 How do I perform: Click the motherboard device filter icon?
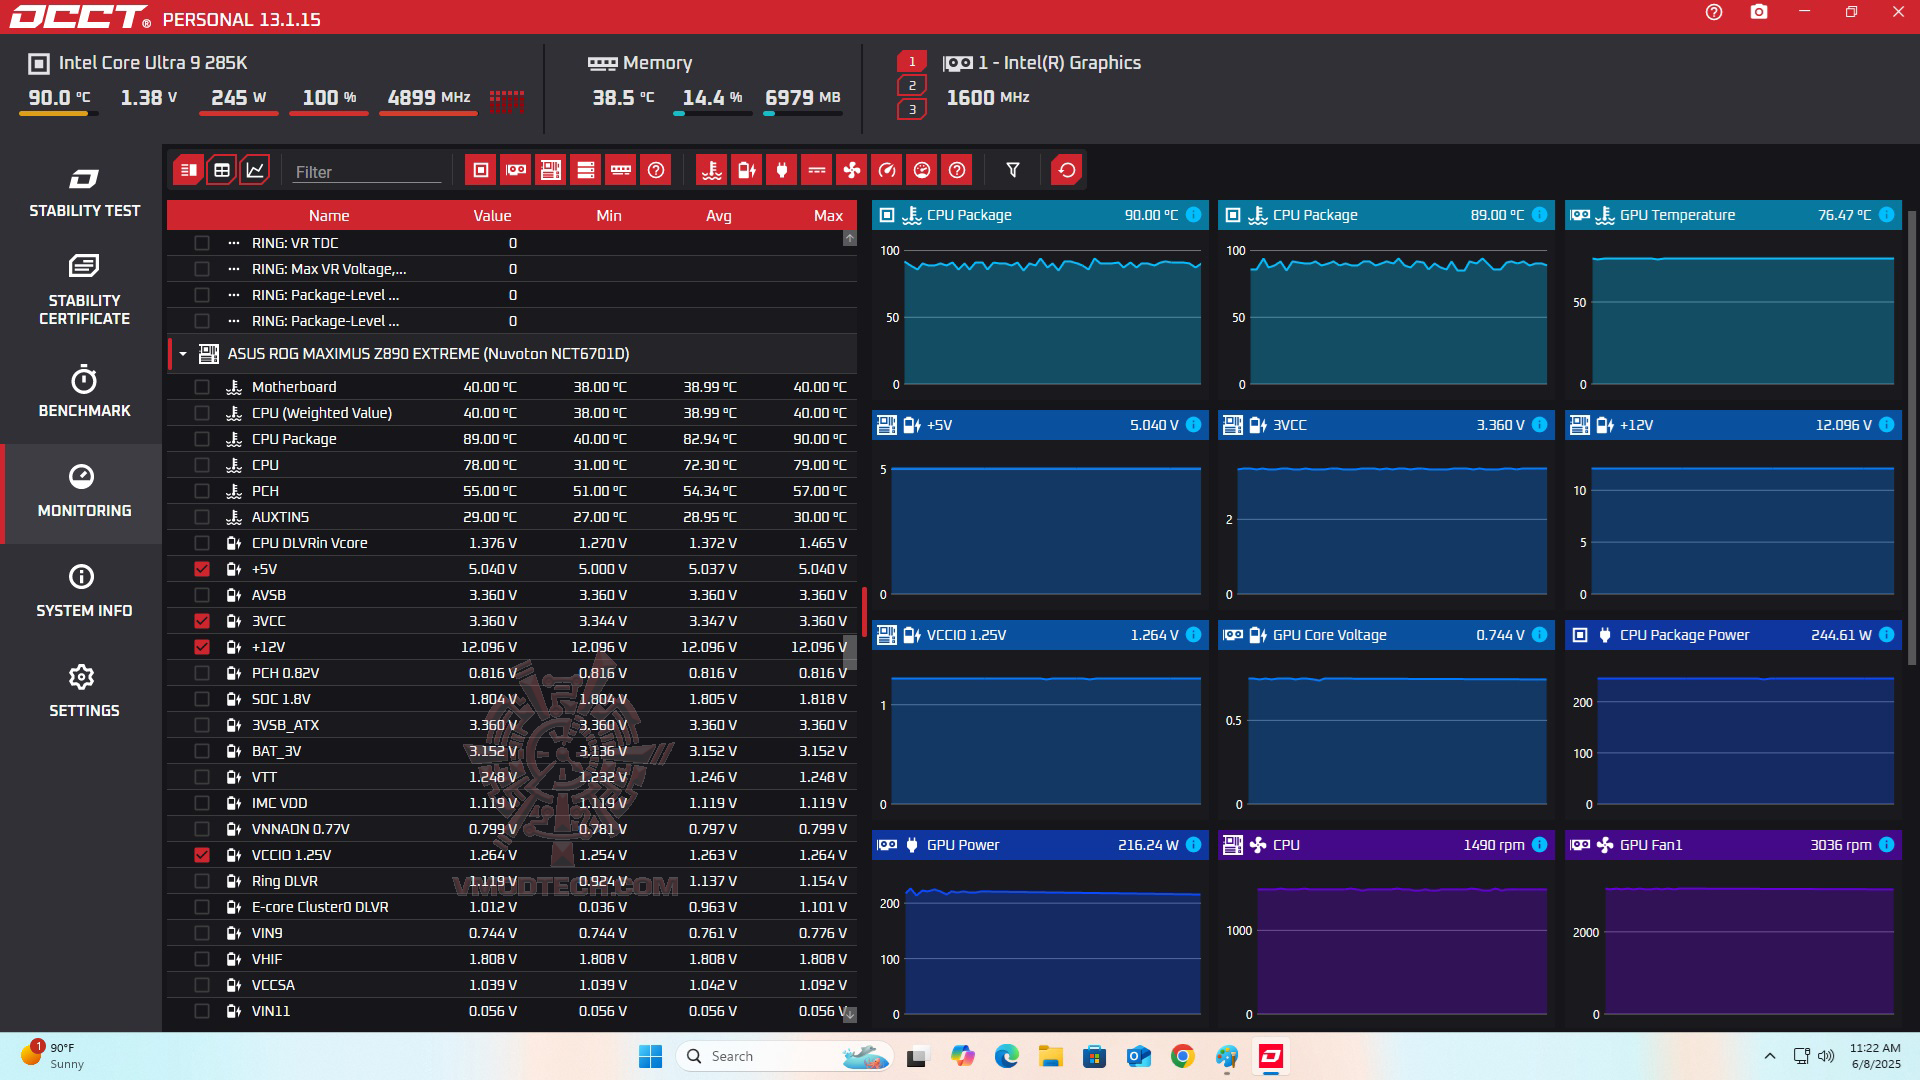(x=551, y=170)
